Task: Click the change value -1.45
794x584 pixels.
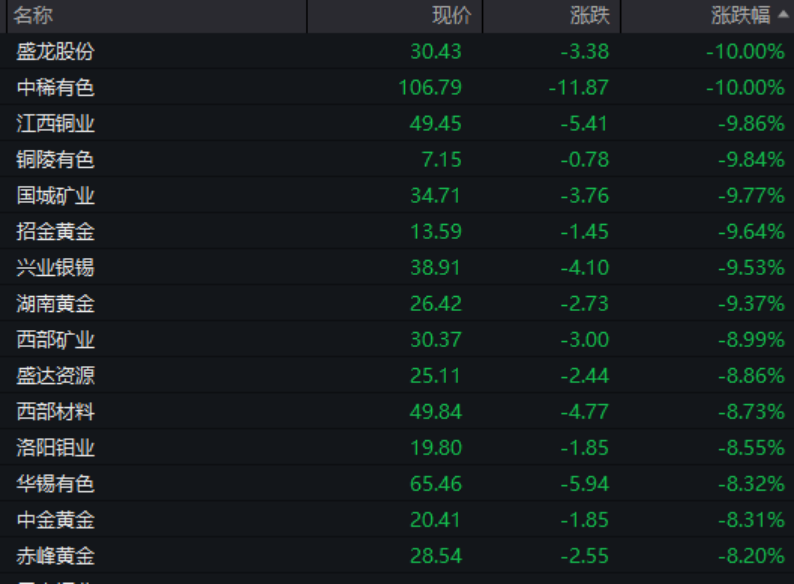Action: (584, 231)
